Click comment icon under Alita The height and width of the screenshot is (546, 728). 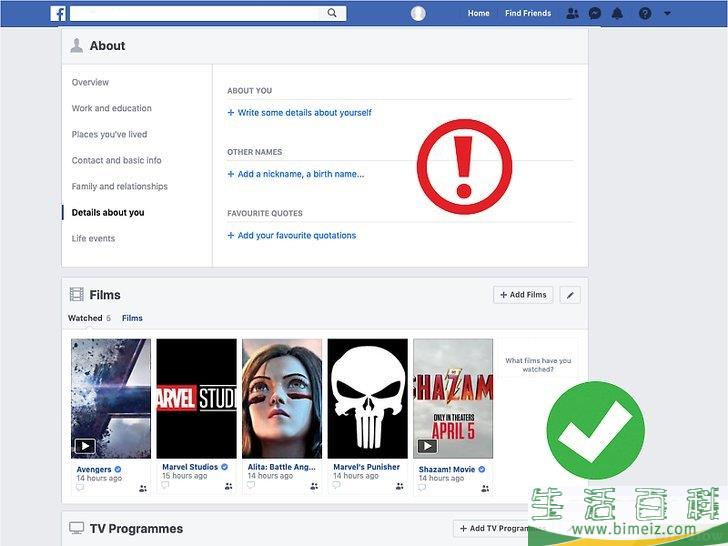tap(251, 485)
